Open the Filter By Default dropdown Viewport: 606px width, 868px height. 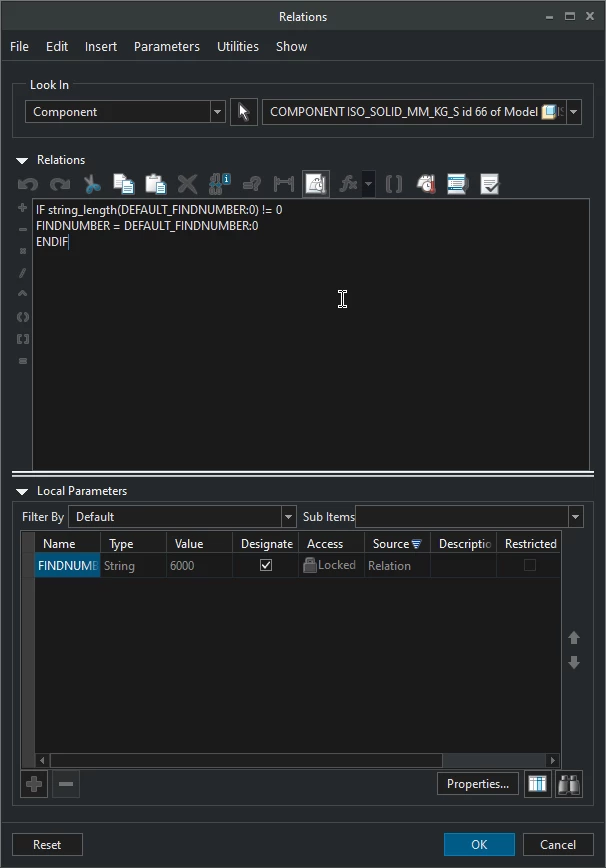[288, 517]
